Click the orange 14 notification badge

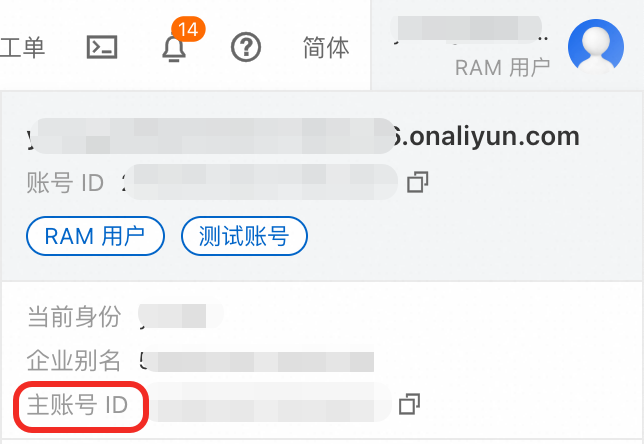pyautogui.click(x=188, y=29)
